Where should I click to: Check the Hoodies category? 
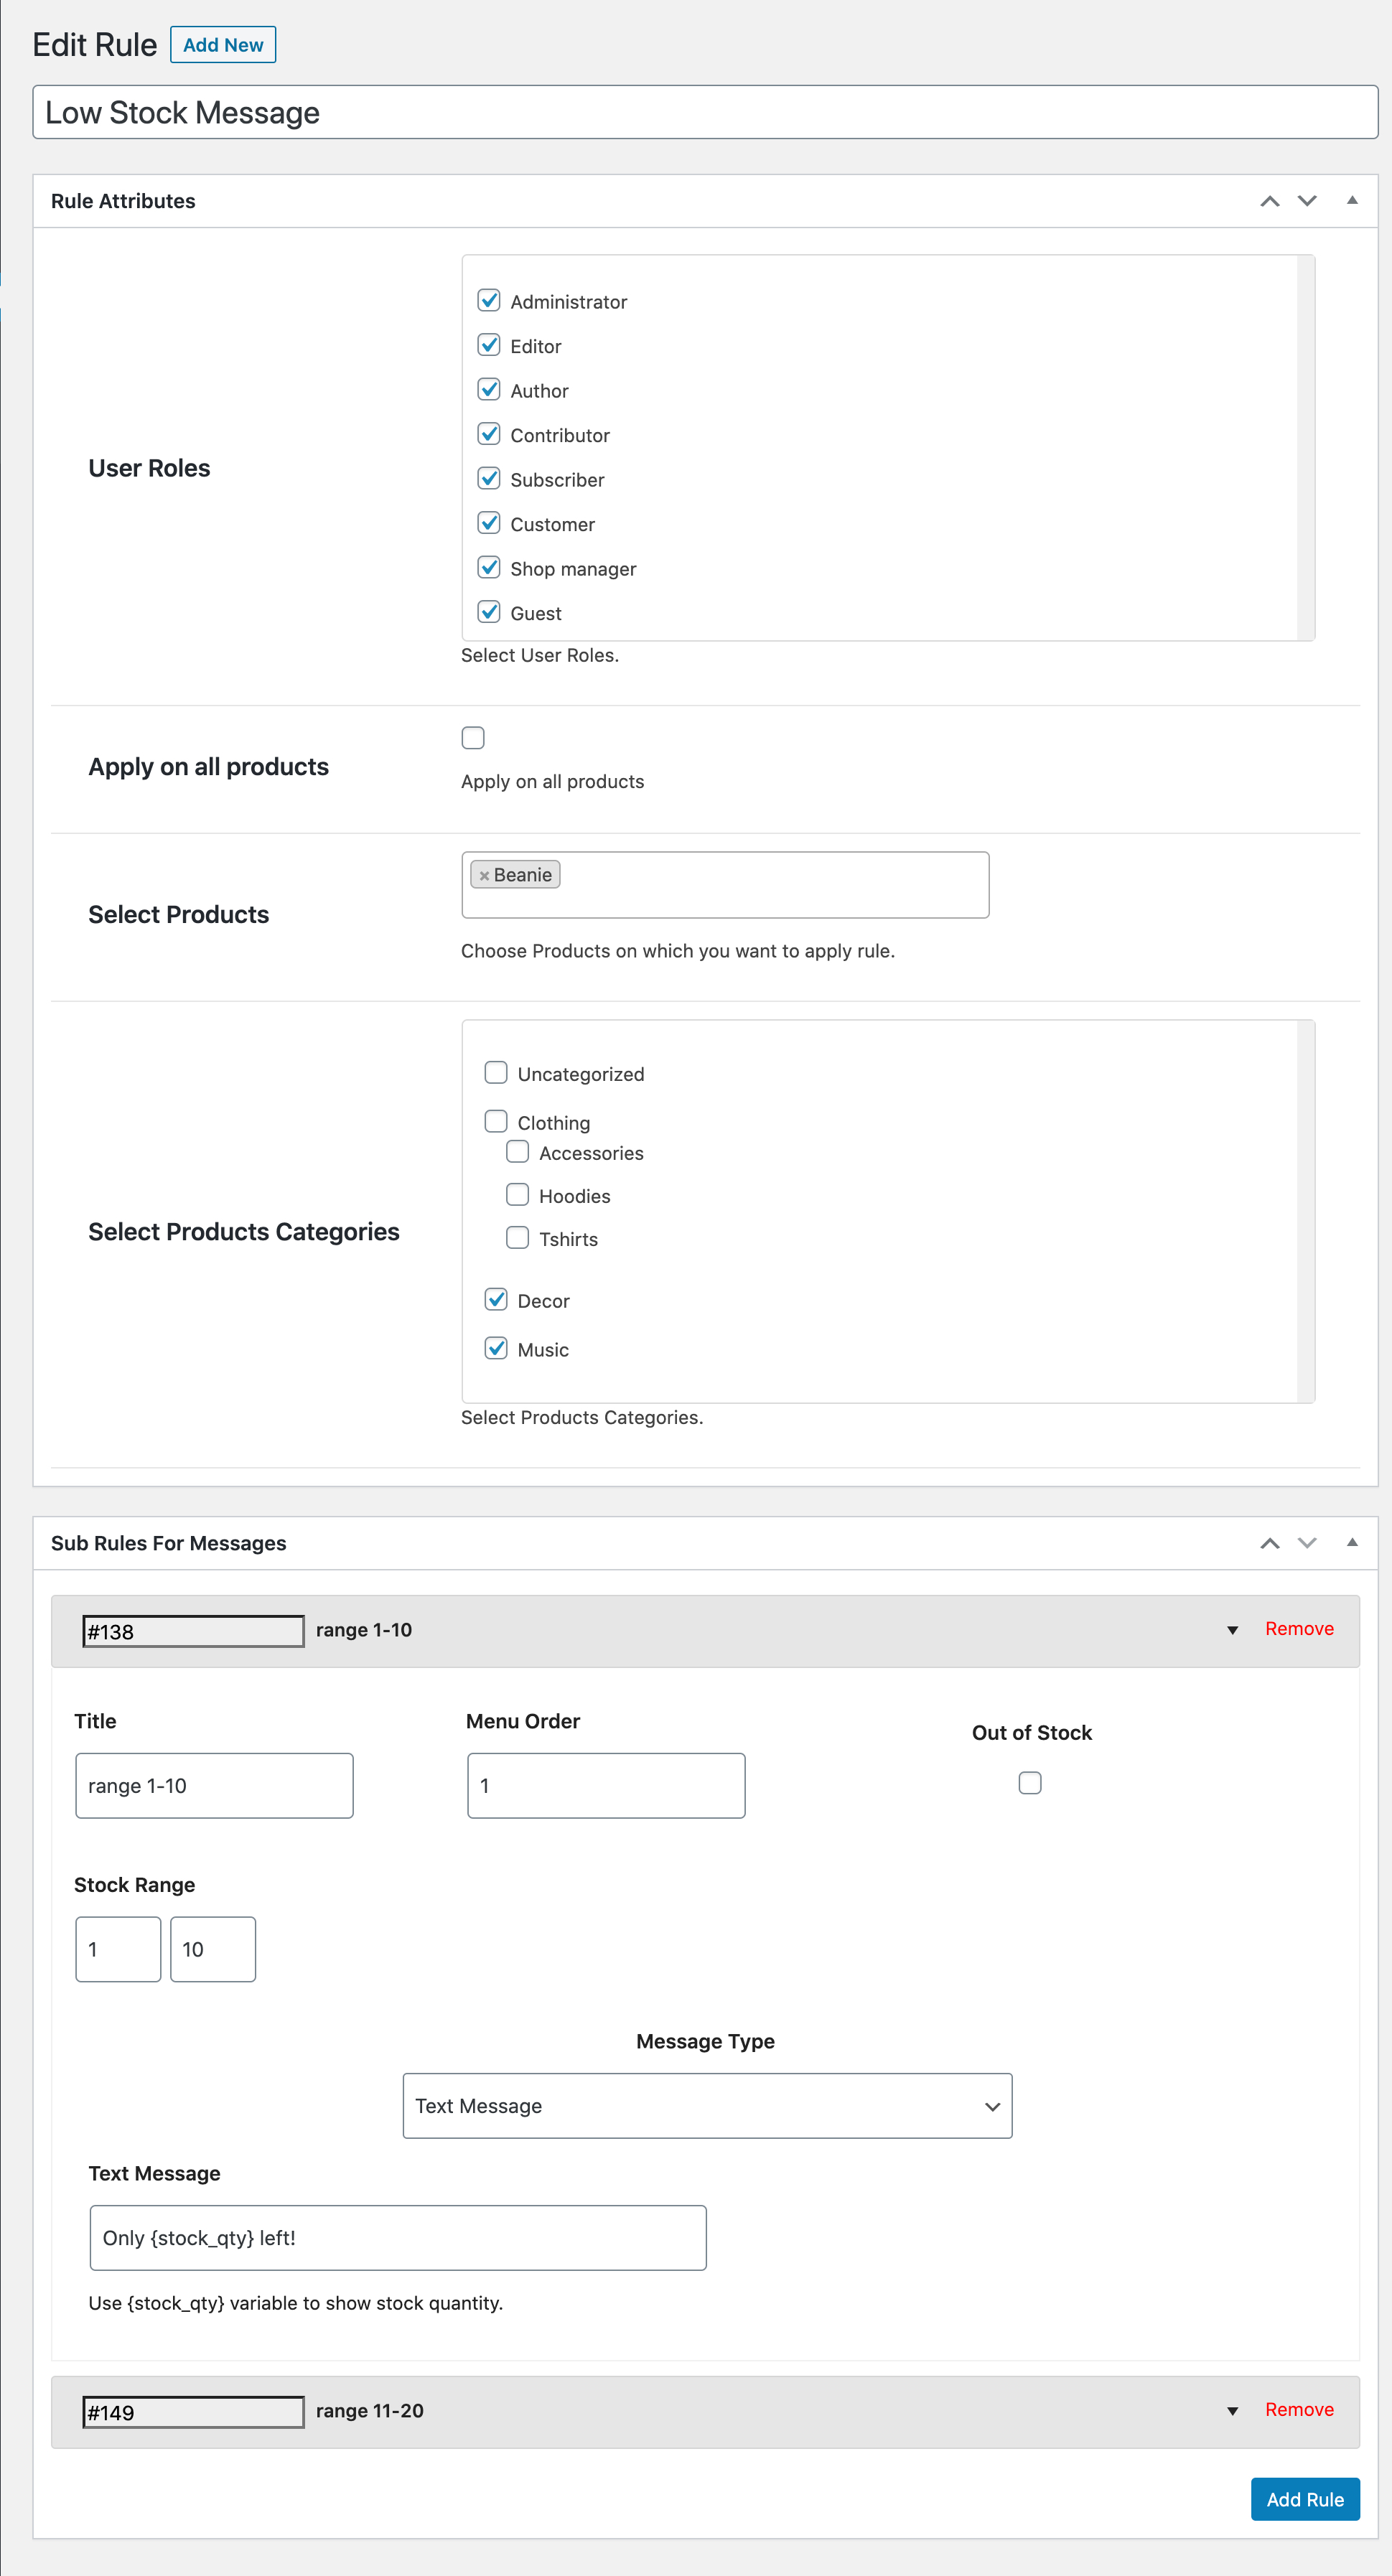click(x=517, y=1195)
